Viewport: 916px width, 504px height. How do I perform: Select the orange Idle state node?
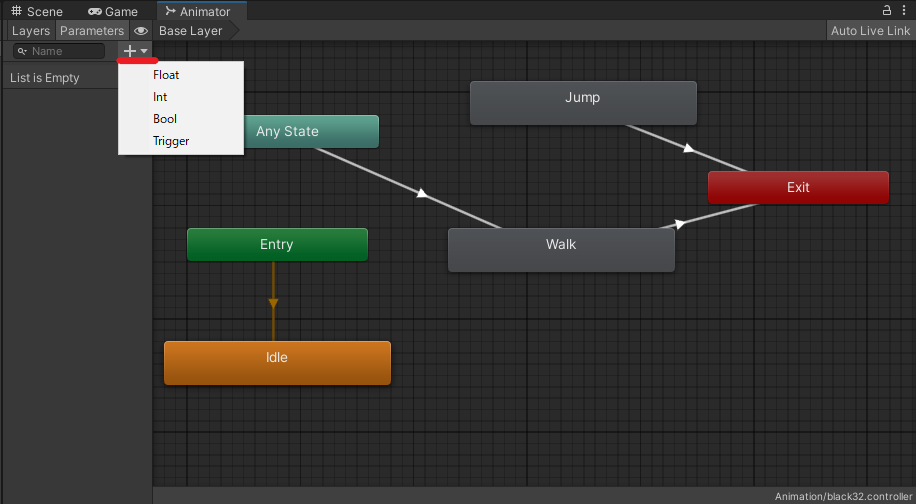pyautogui.click(x=277, y=363)
